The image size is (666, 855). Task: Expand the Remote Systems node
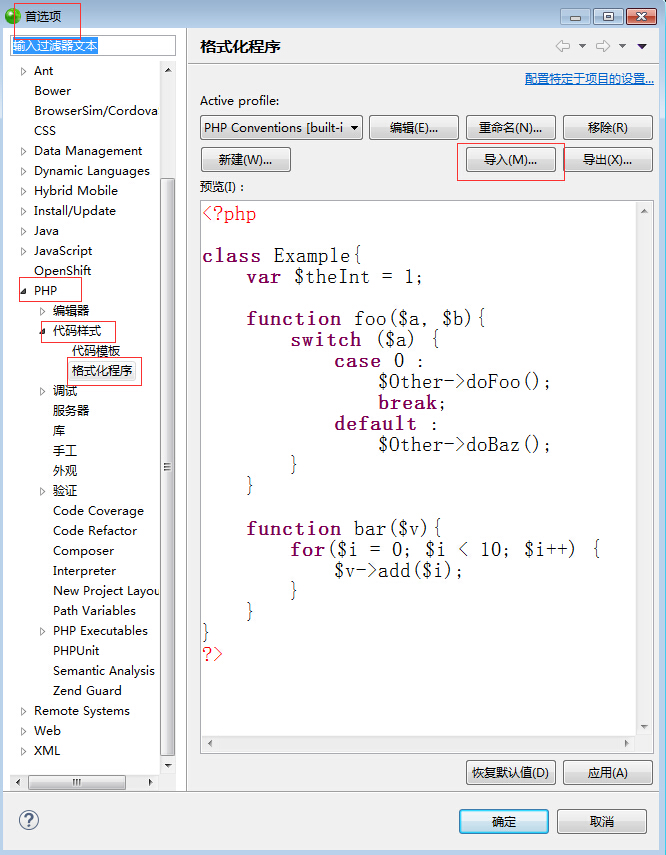click(x=24, y=711)
